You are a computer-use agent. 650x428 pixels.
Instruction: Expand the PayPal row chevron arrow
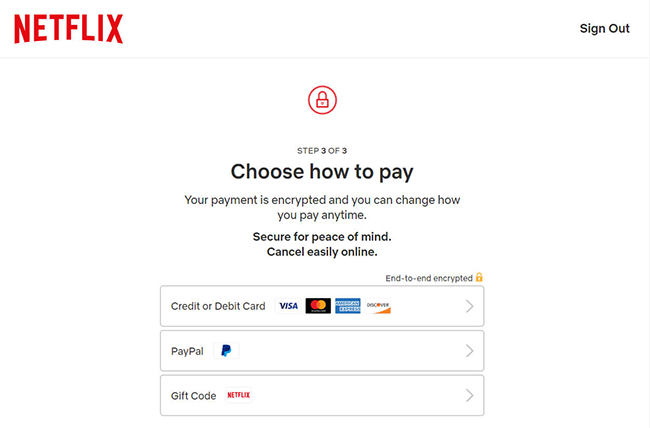tap(469, 351)
